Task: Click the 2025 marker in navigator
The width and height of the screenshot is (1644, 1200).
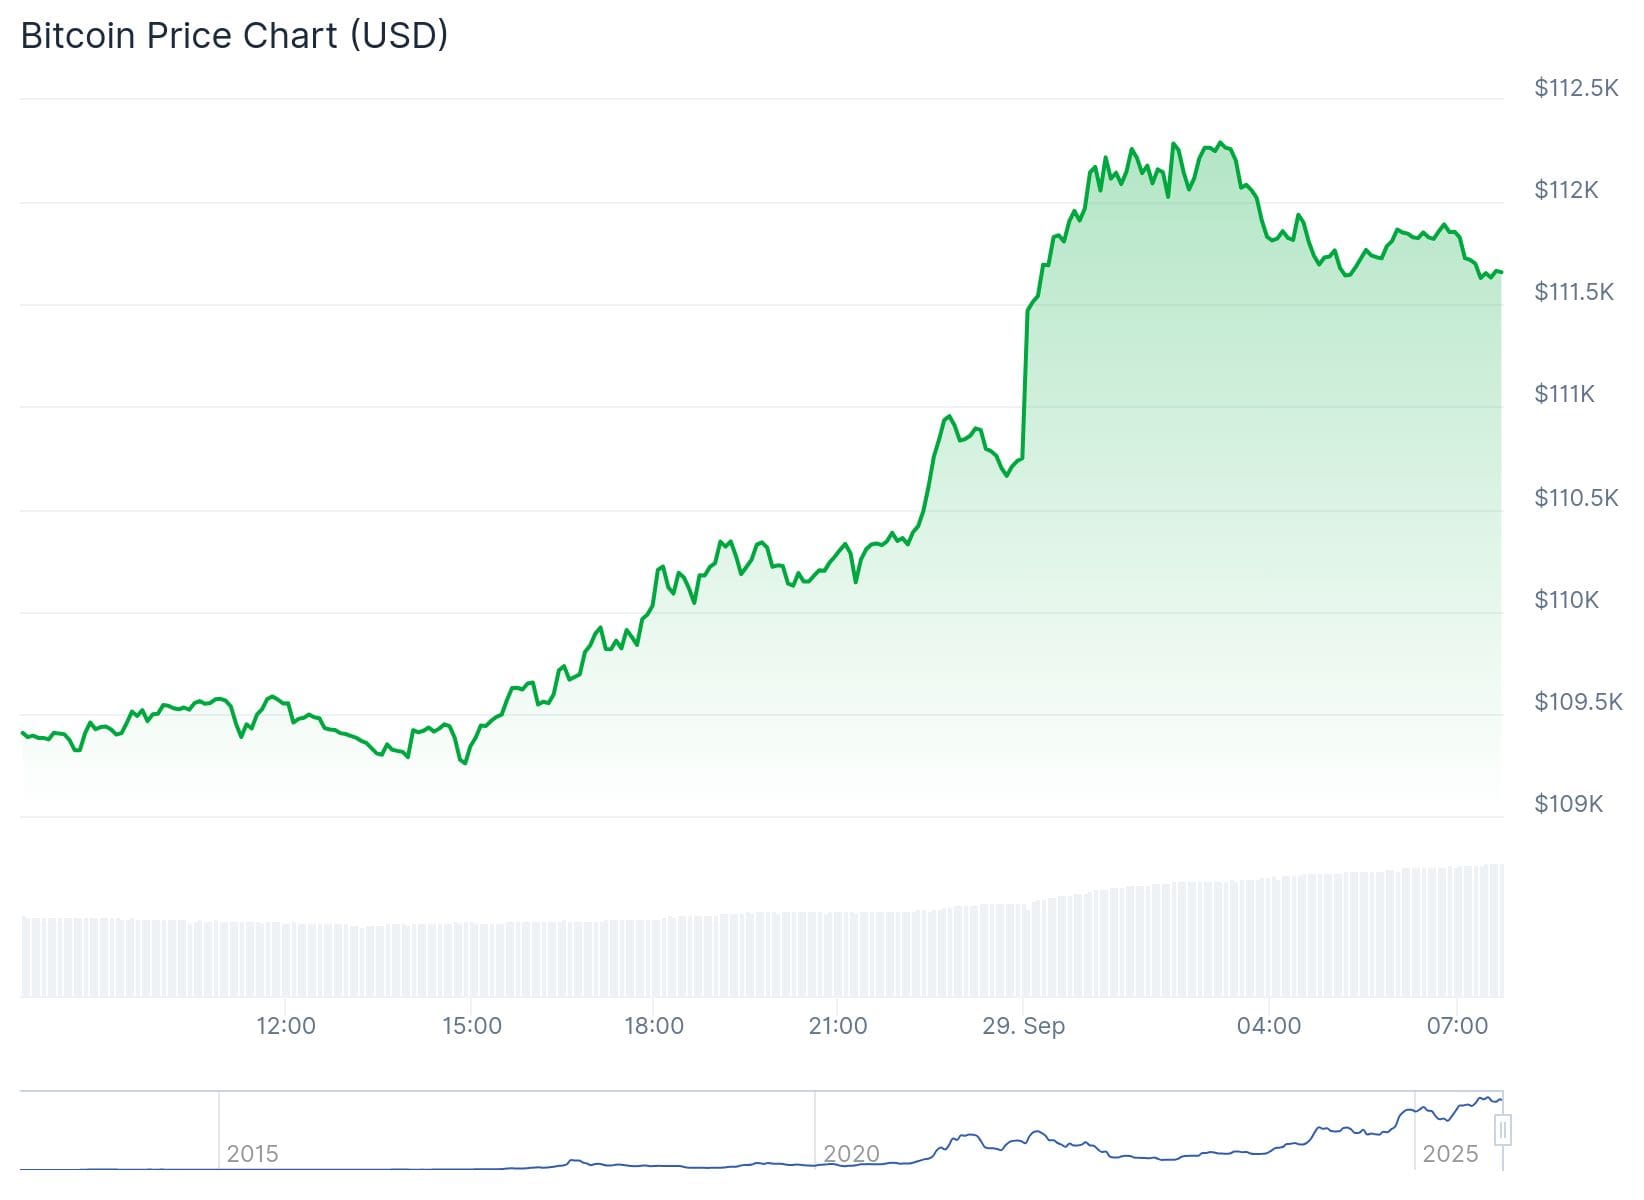Action: click(1450, 1154)
